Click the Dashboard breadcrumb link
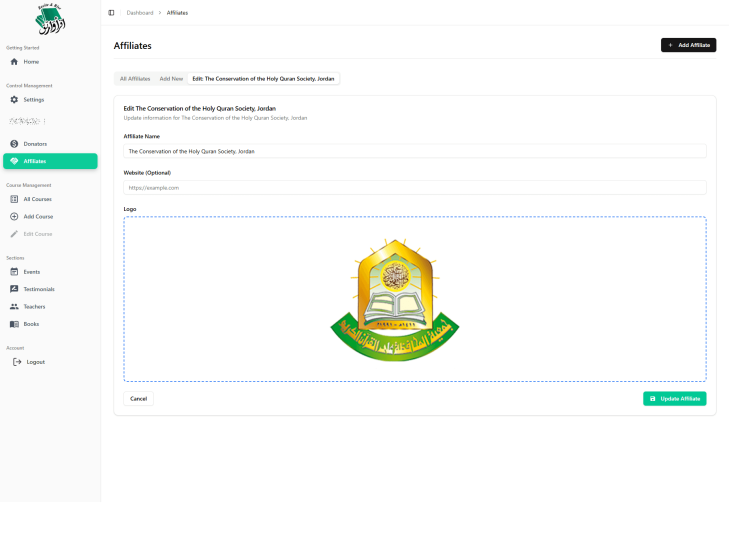 [x=139, y=13]
